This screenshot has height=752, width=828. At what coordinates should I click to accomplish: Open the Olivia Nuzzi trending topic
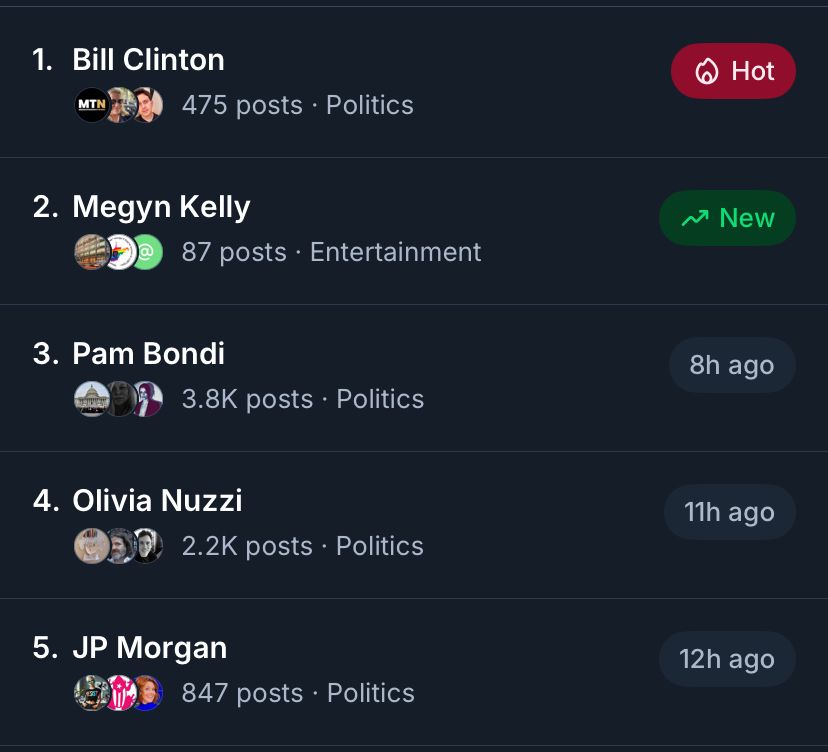coord(157,501)
